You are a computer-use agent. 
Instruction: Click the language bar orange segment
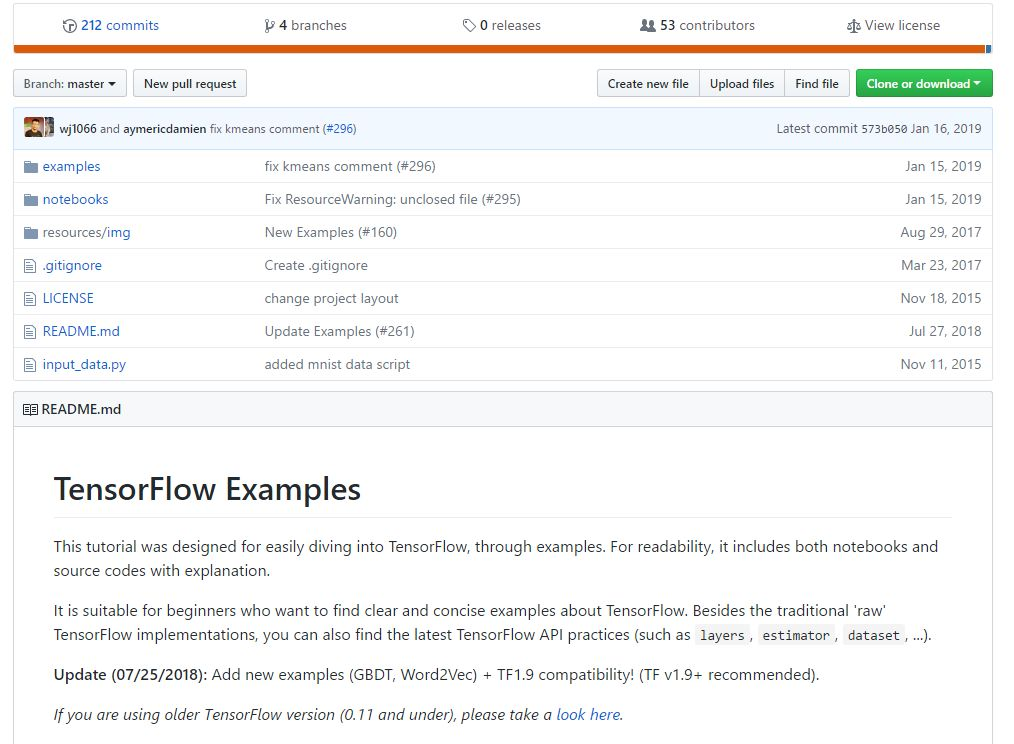(x=499, y=49)
